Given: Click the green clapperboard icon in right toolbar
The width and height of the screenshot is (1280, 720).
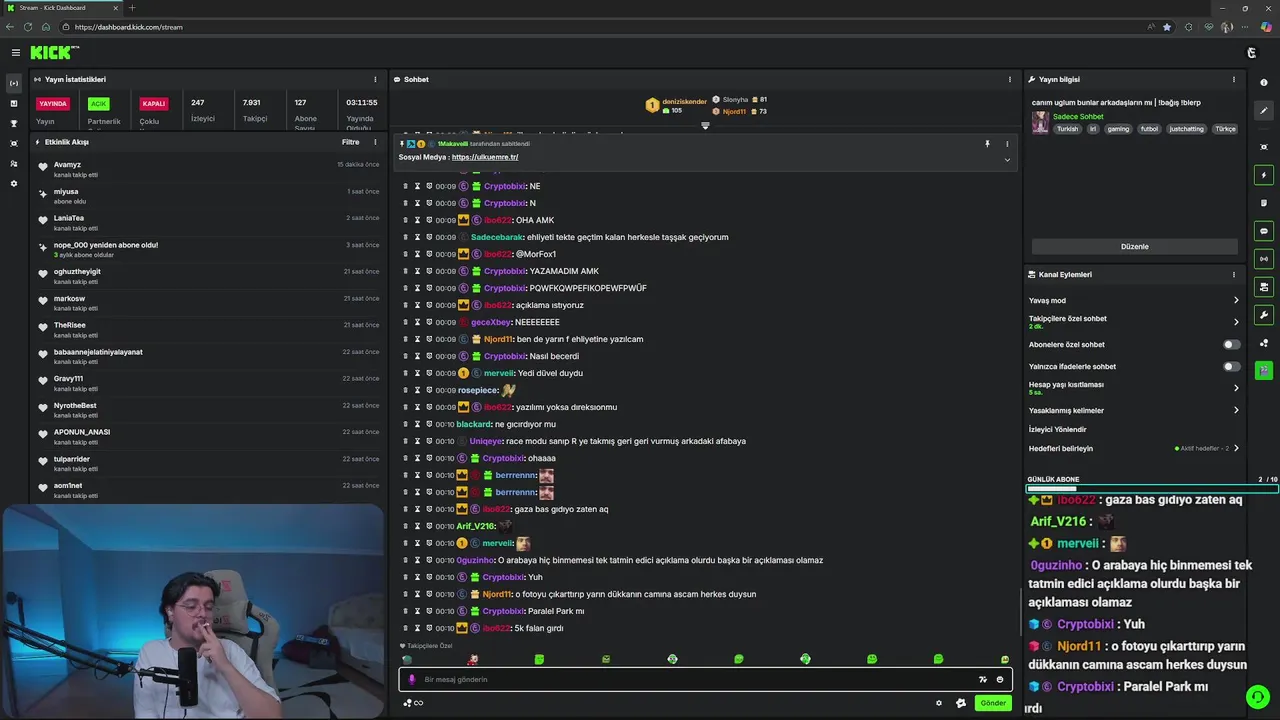Looking at the screenshot, I should coord(1264,371).
